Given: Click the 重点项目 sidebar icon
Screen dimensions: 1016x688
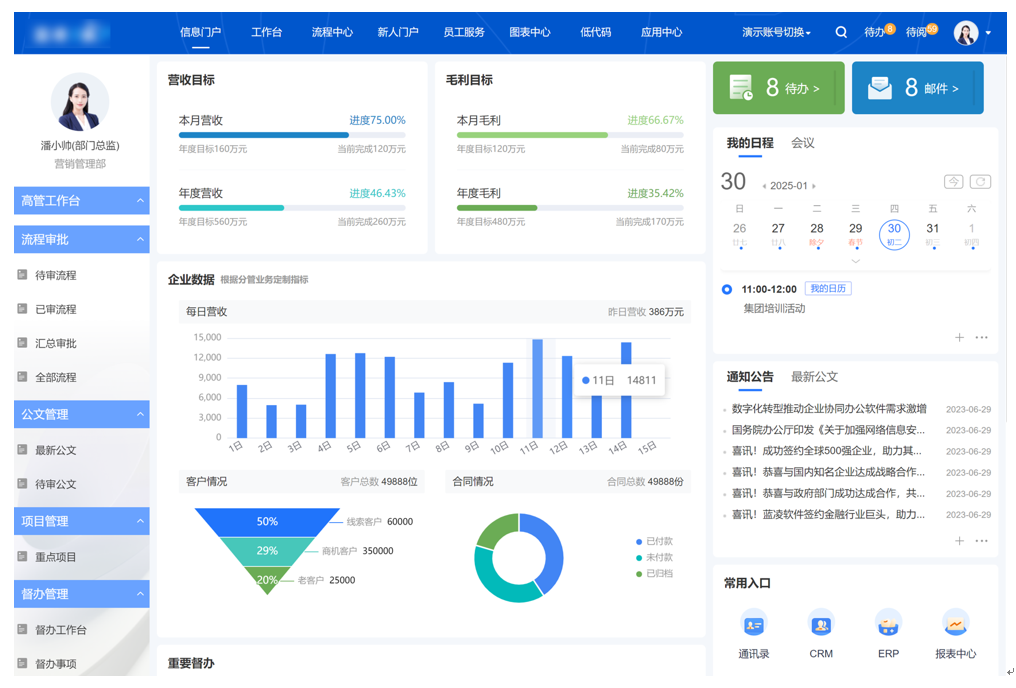Looking at the screenshot, I should 22,556.
